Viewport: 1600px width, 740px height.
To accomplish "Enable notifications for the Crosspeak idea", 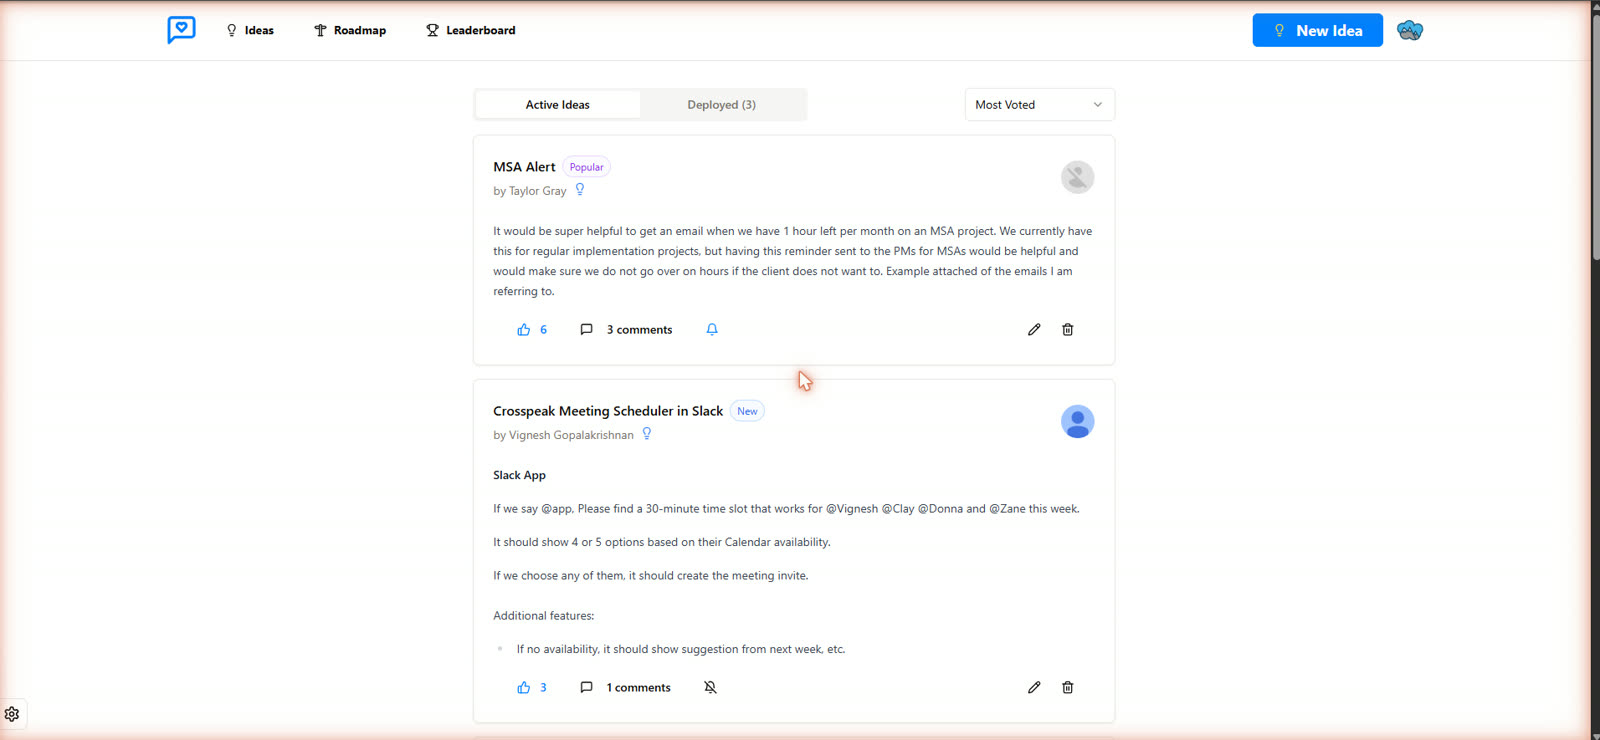I will pyautogui.click(x=710, y=687).
